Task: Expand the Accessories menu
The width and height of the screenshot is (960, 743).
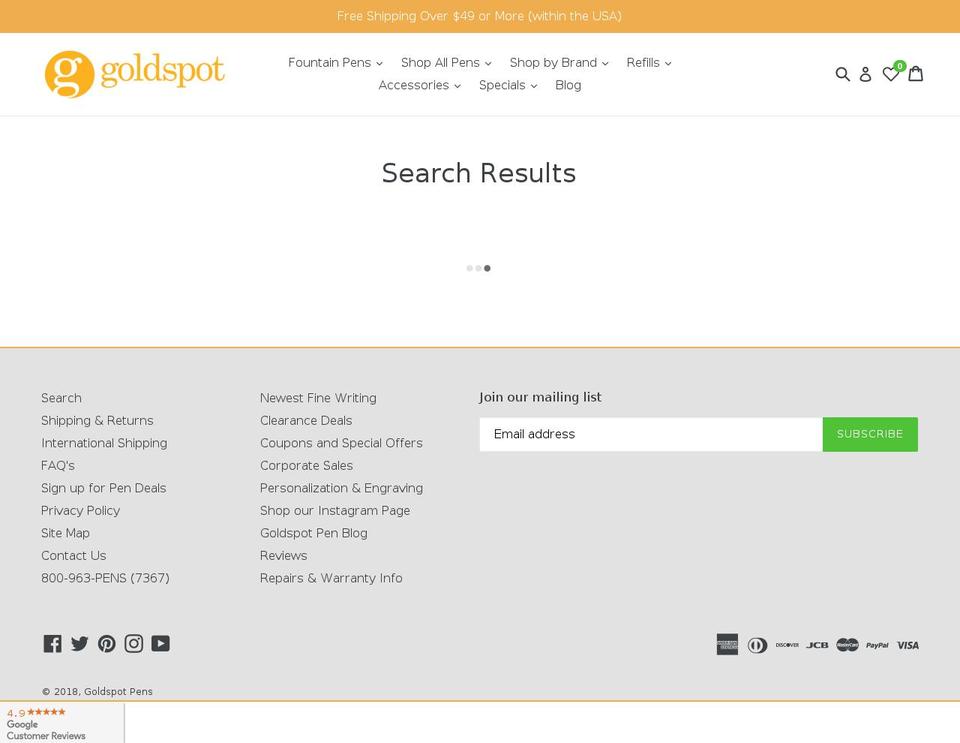Action: tap(419, 85)
